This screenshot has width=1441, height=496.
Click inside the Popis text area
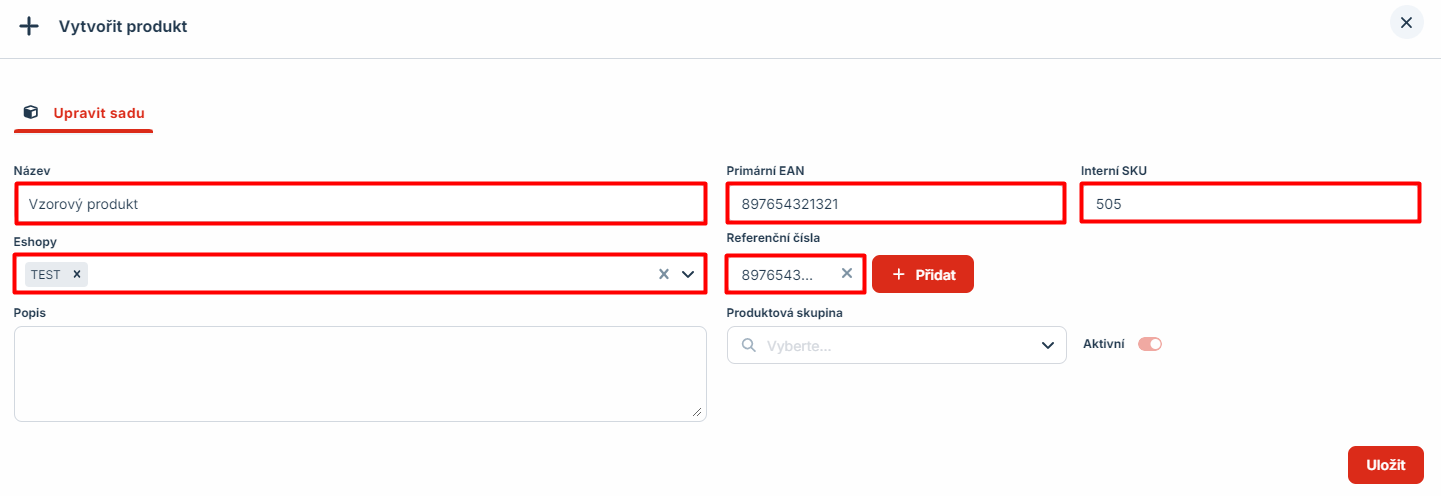pos(360,374)
